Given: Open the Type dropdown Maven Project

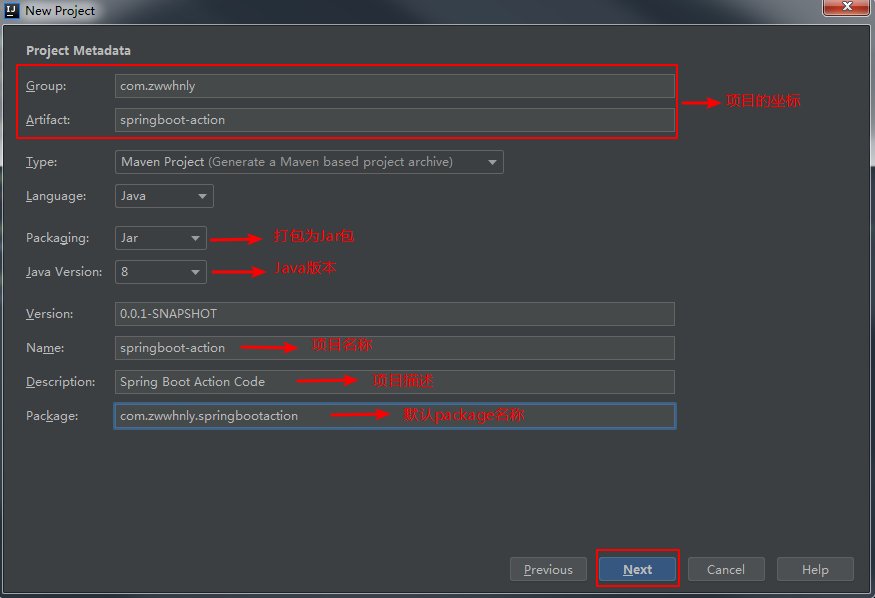Looking at the screenshot, I should pos(309,162).
